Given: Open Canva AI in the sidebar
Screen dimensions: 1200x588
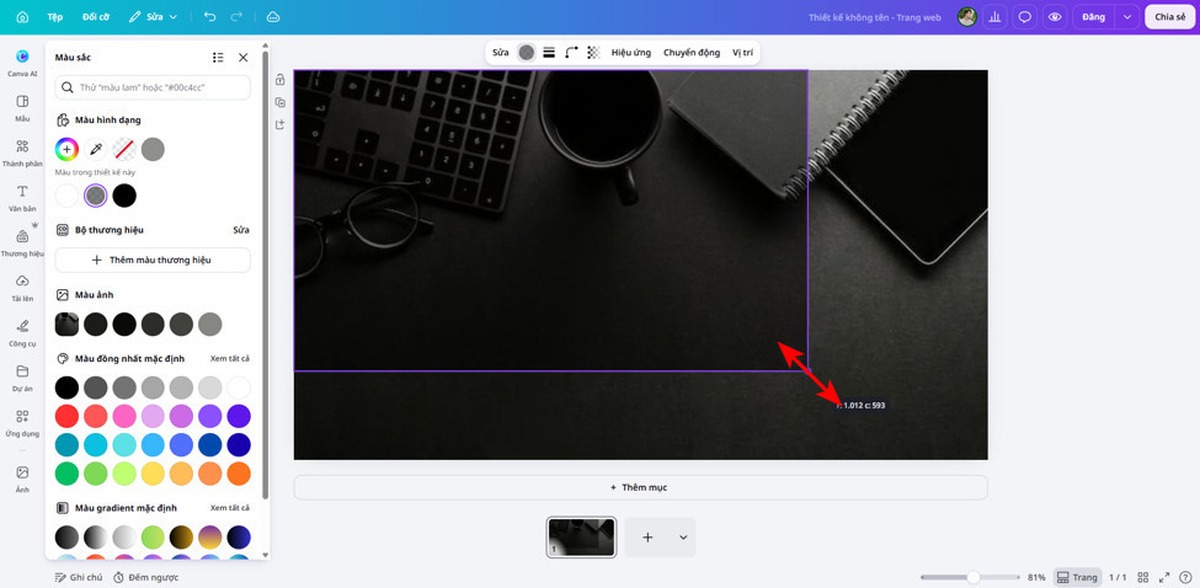Looking at the screenshot, I should pos(22,62).
